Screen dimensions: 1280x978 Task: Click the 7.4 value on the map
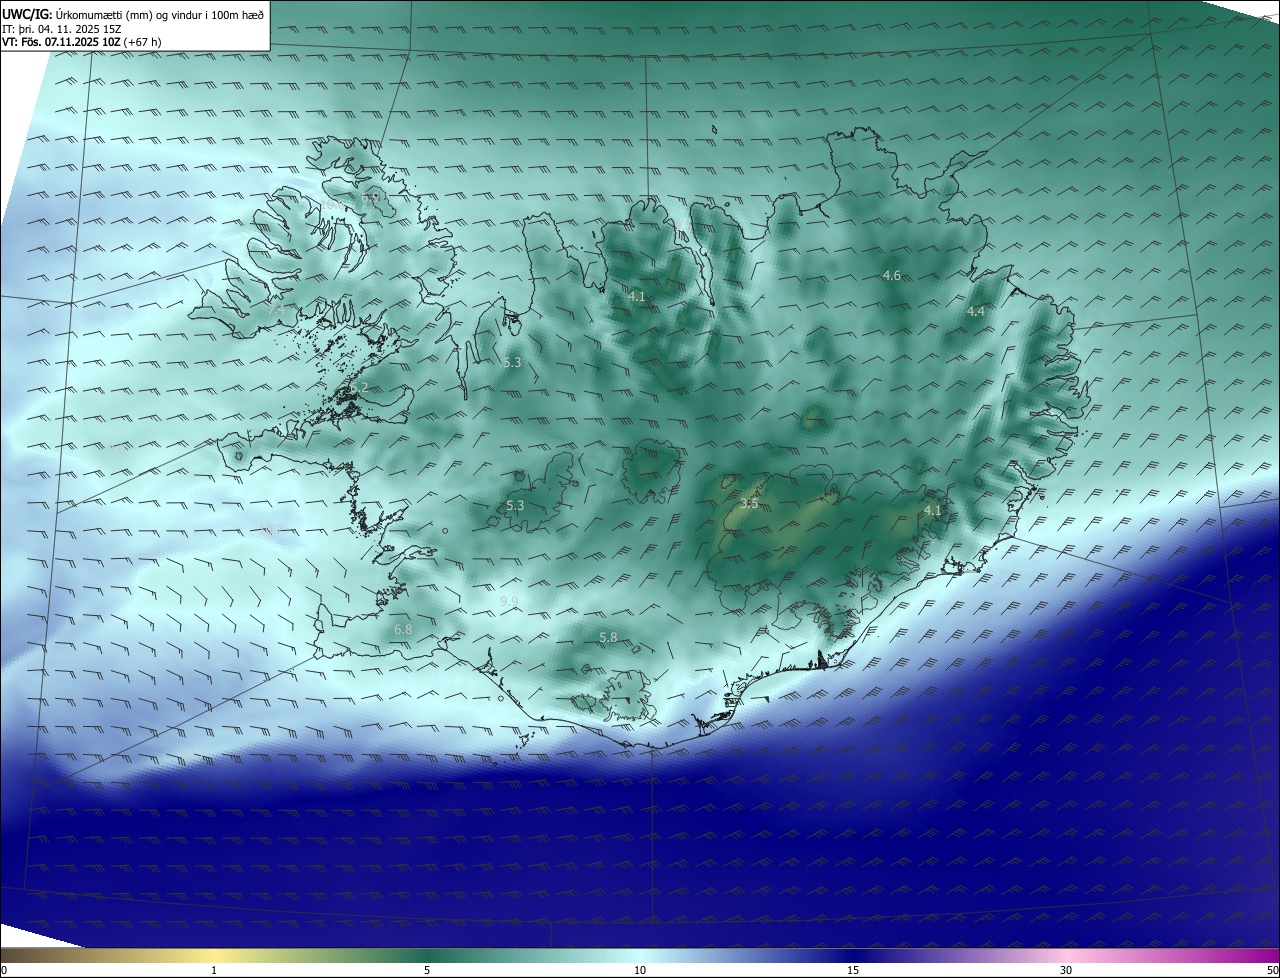pos(277,311)
